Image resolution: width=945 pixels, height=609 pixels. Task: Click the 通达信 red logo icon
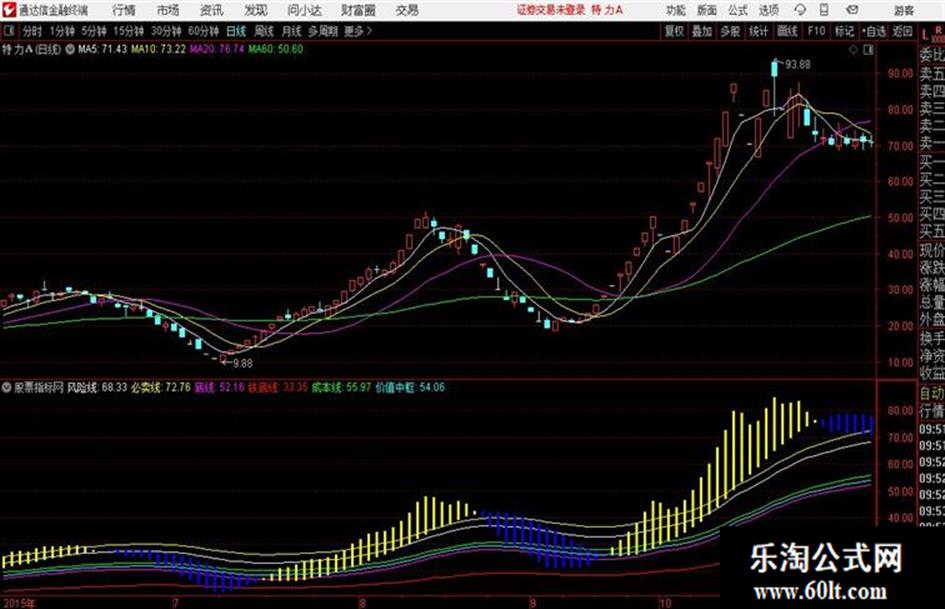(x=8, y=10)
